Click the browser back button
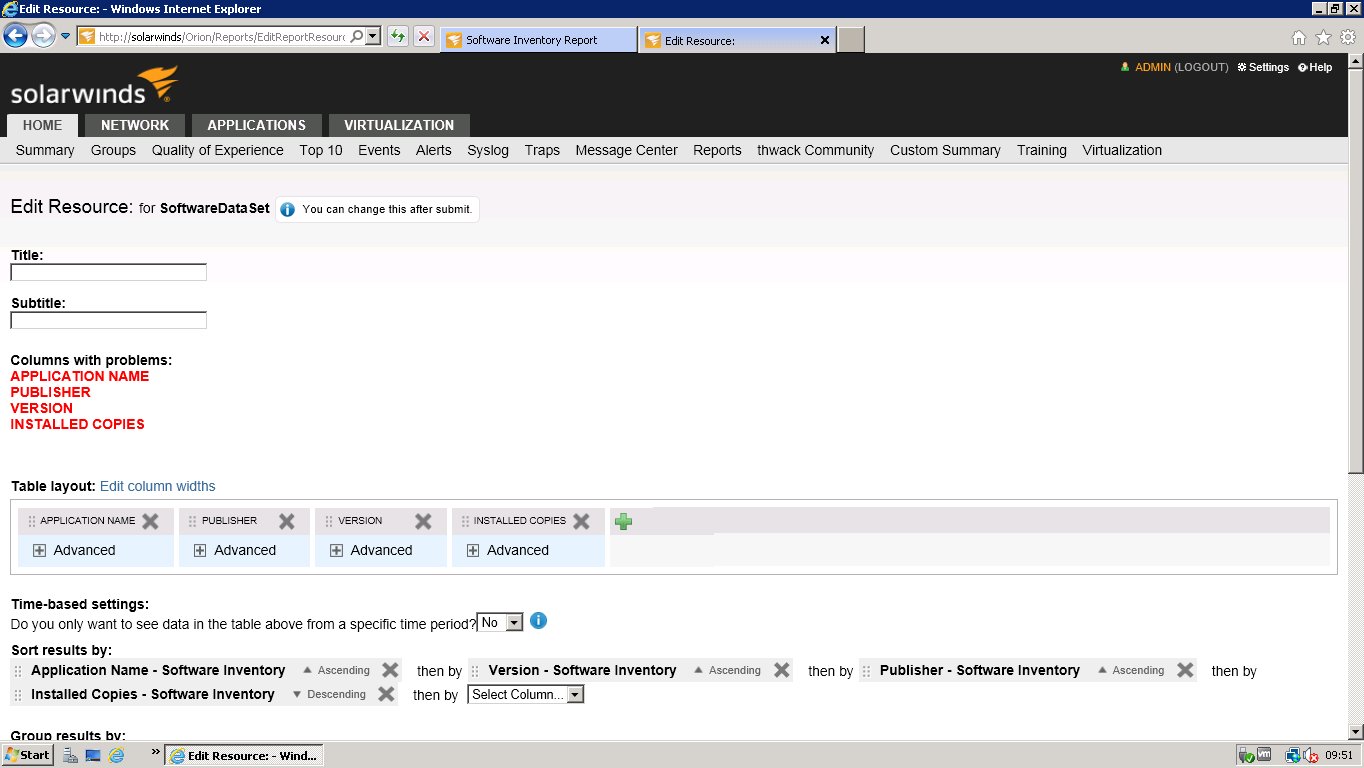The image size is (1364, 768). [15, 36]
